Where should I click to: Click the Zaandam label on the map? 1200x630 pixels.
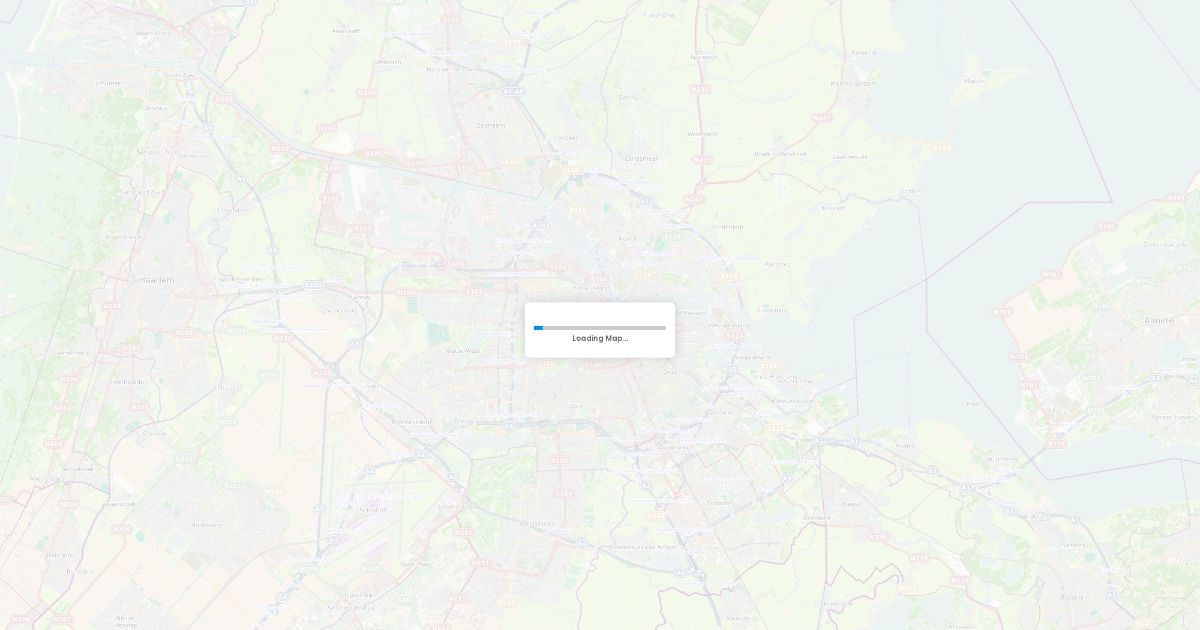[x=491, y=125]
